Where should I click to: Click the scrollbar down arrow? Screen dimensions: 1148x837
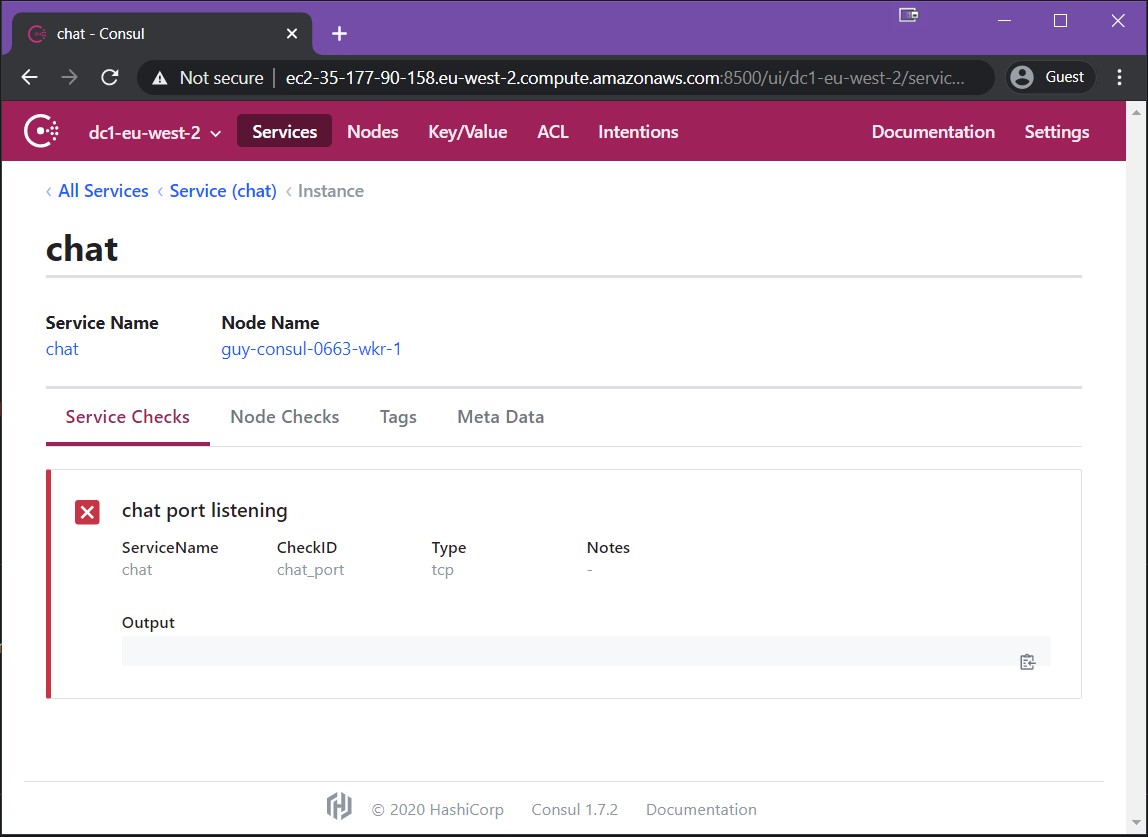1136,824
